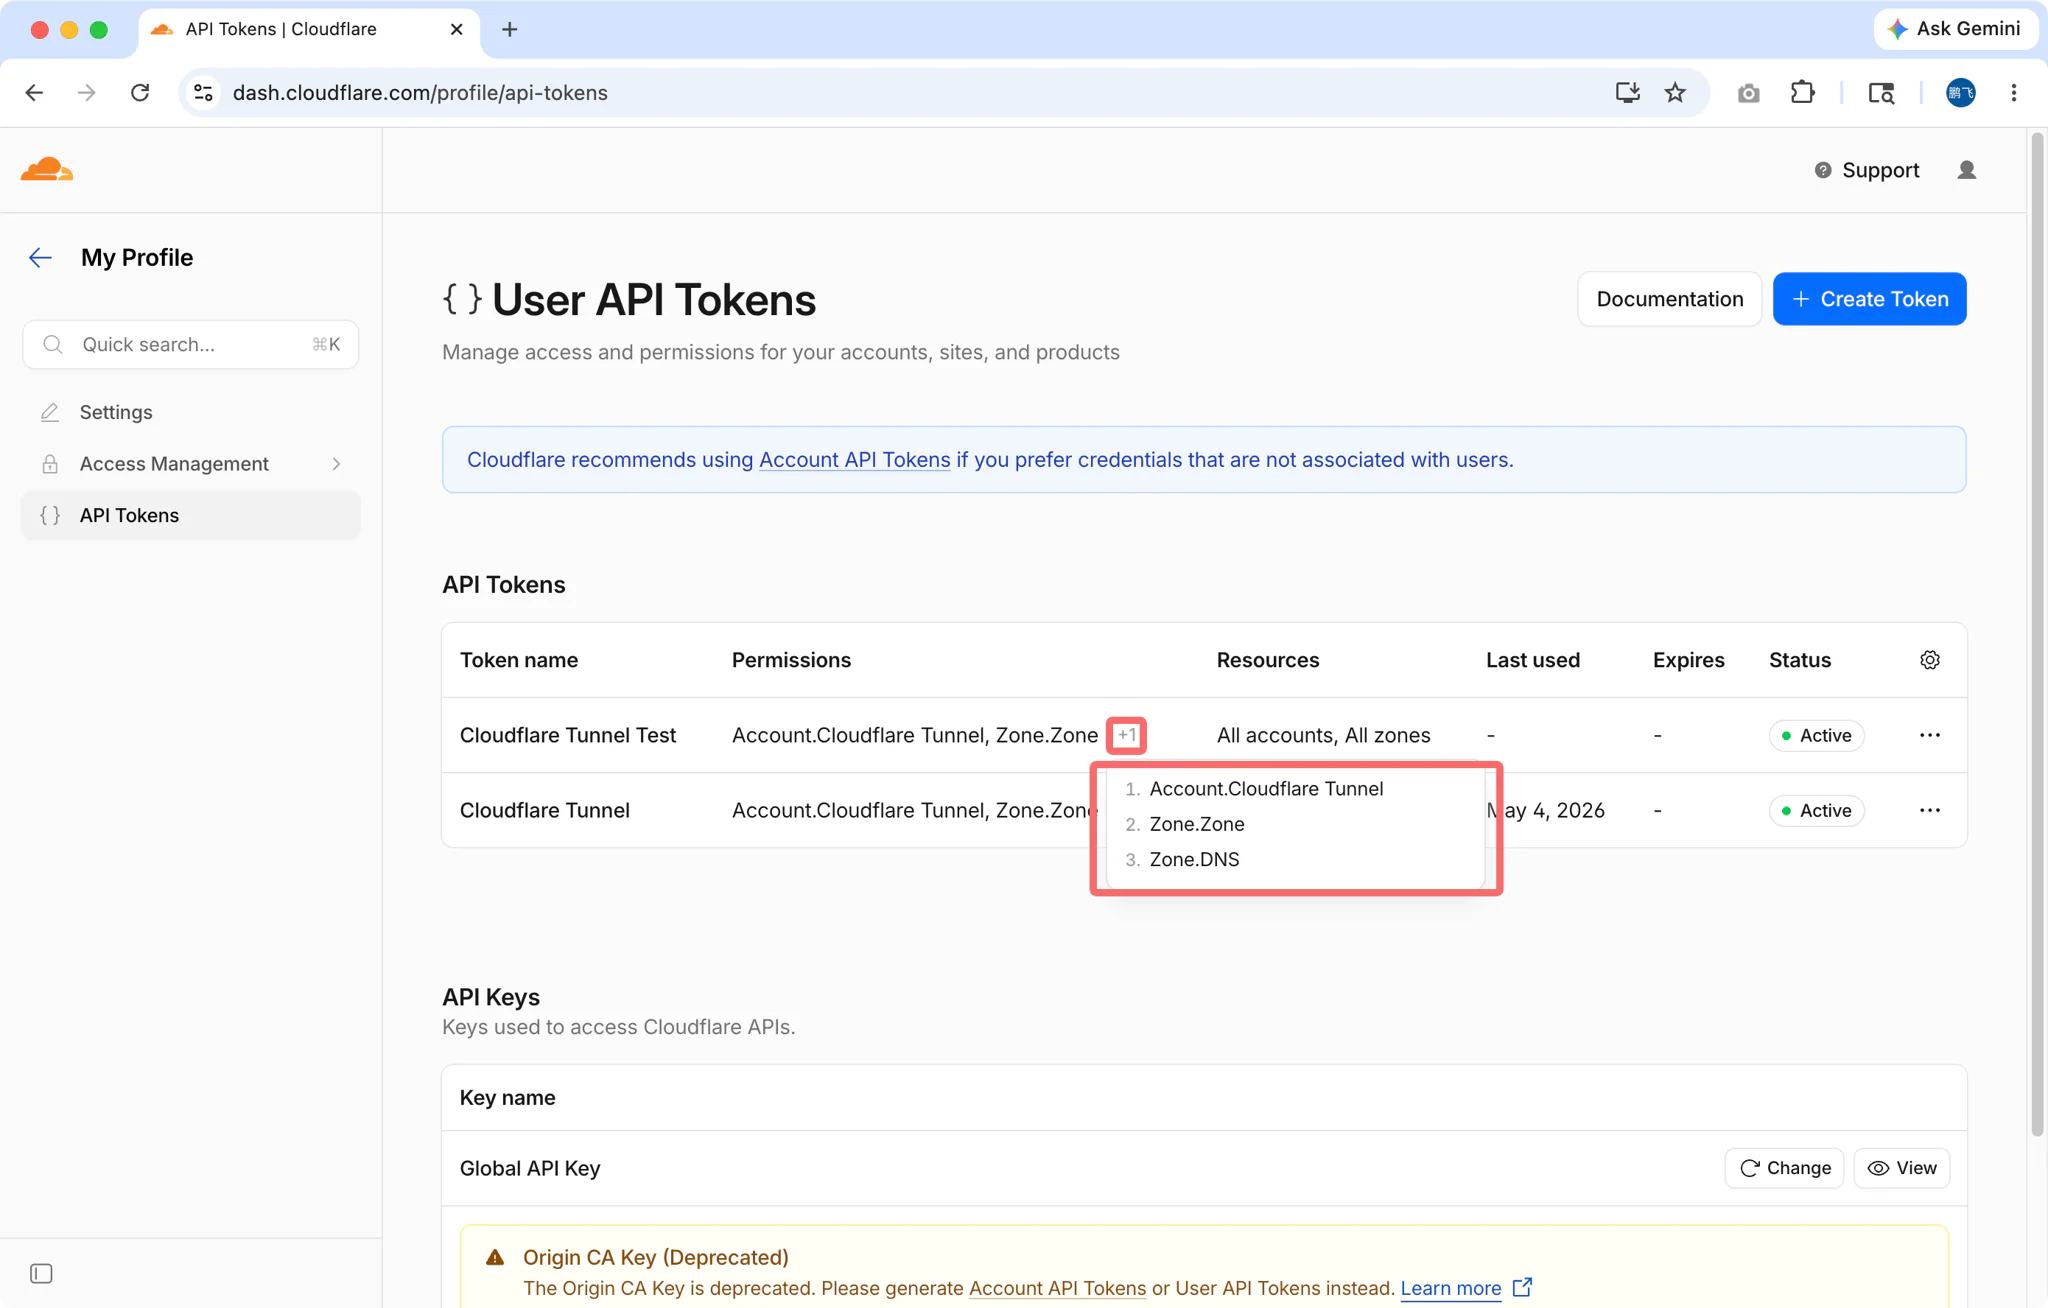
Task: Select Zone.DNS in permissions popup
Action: point(1194,859)
